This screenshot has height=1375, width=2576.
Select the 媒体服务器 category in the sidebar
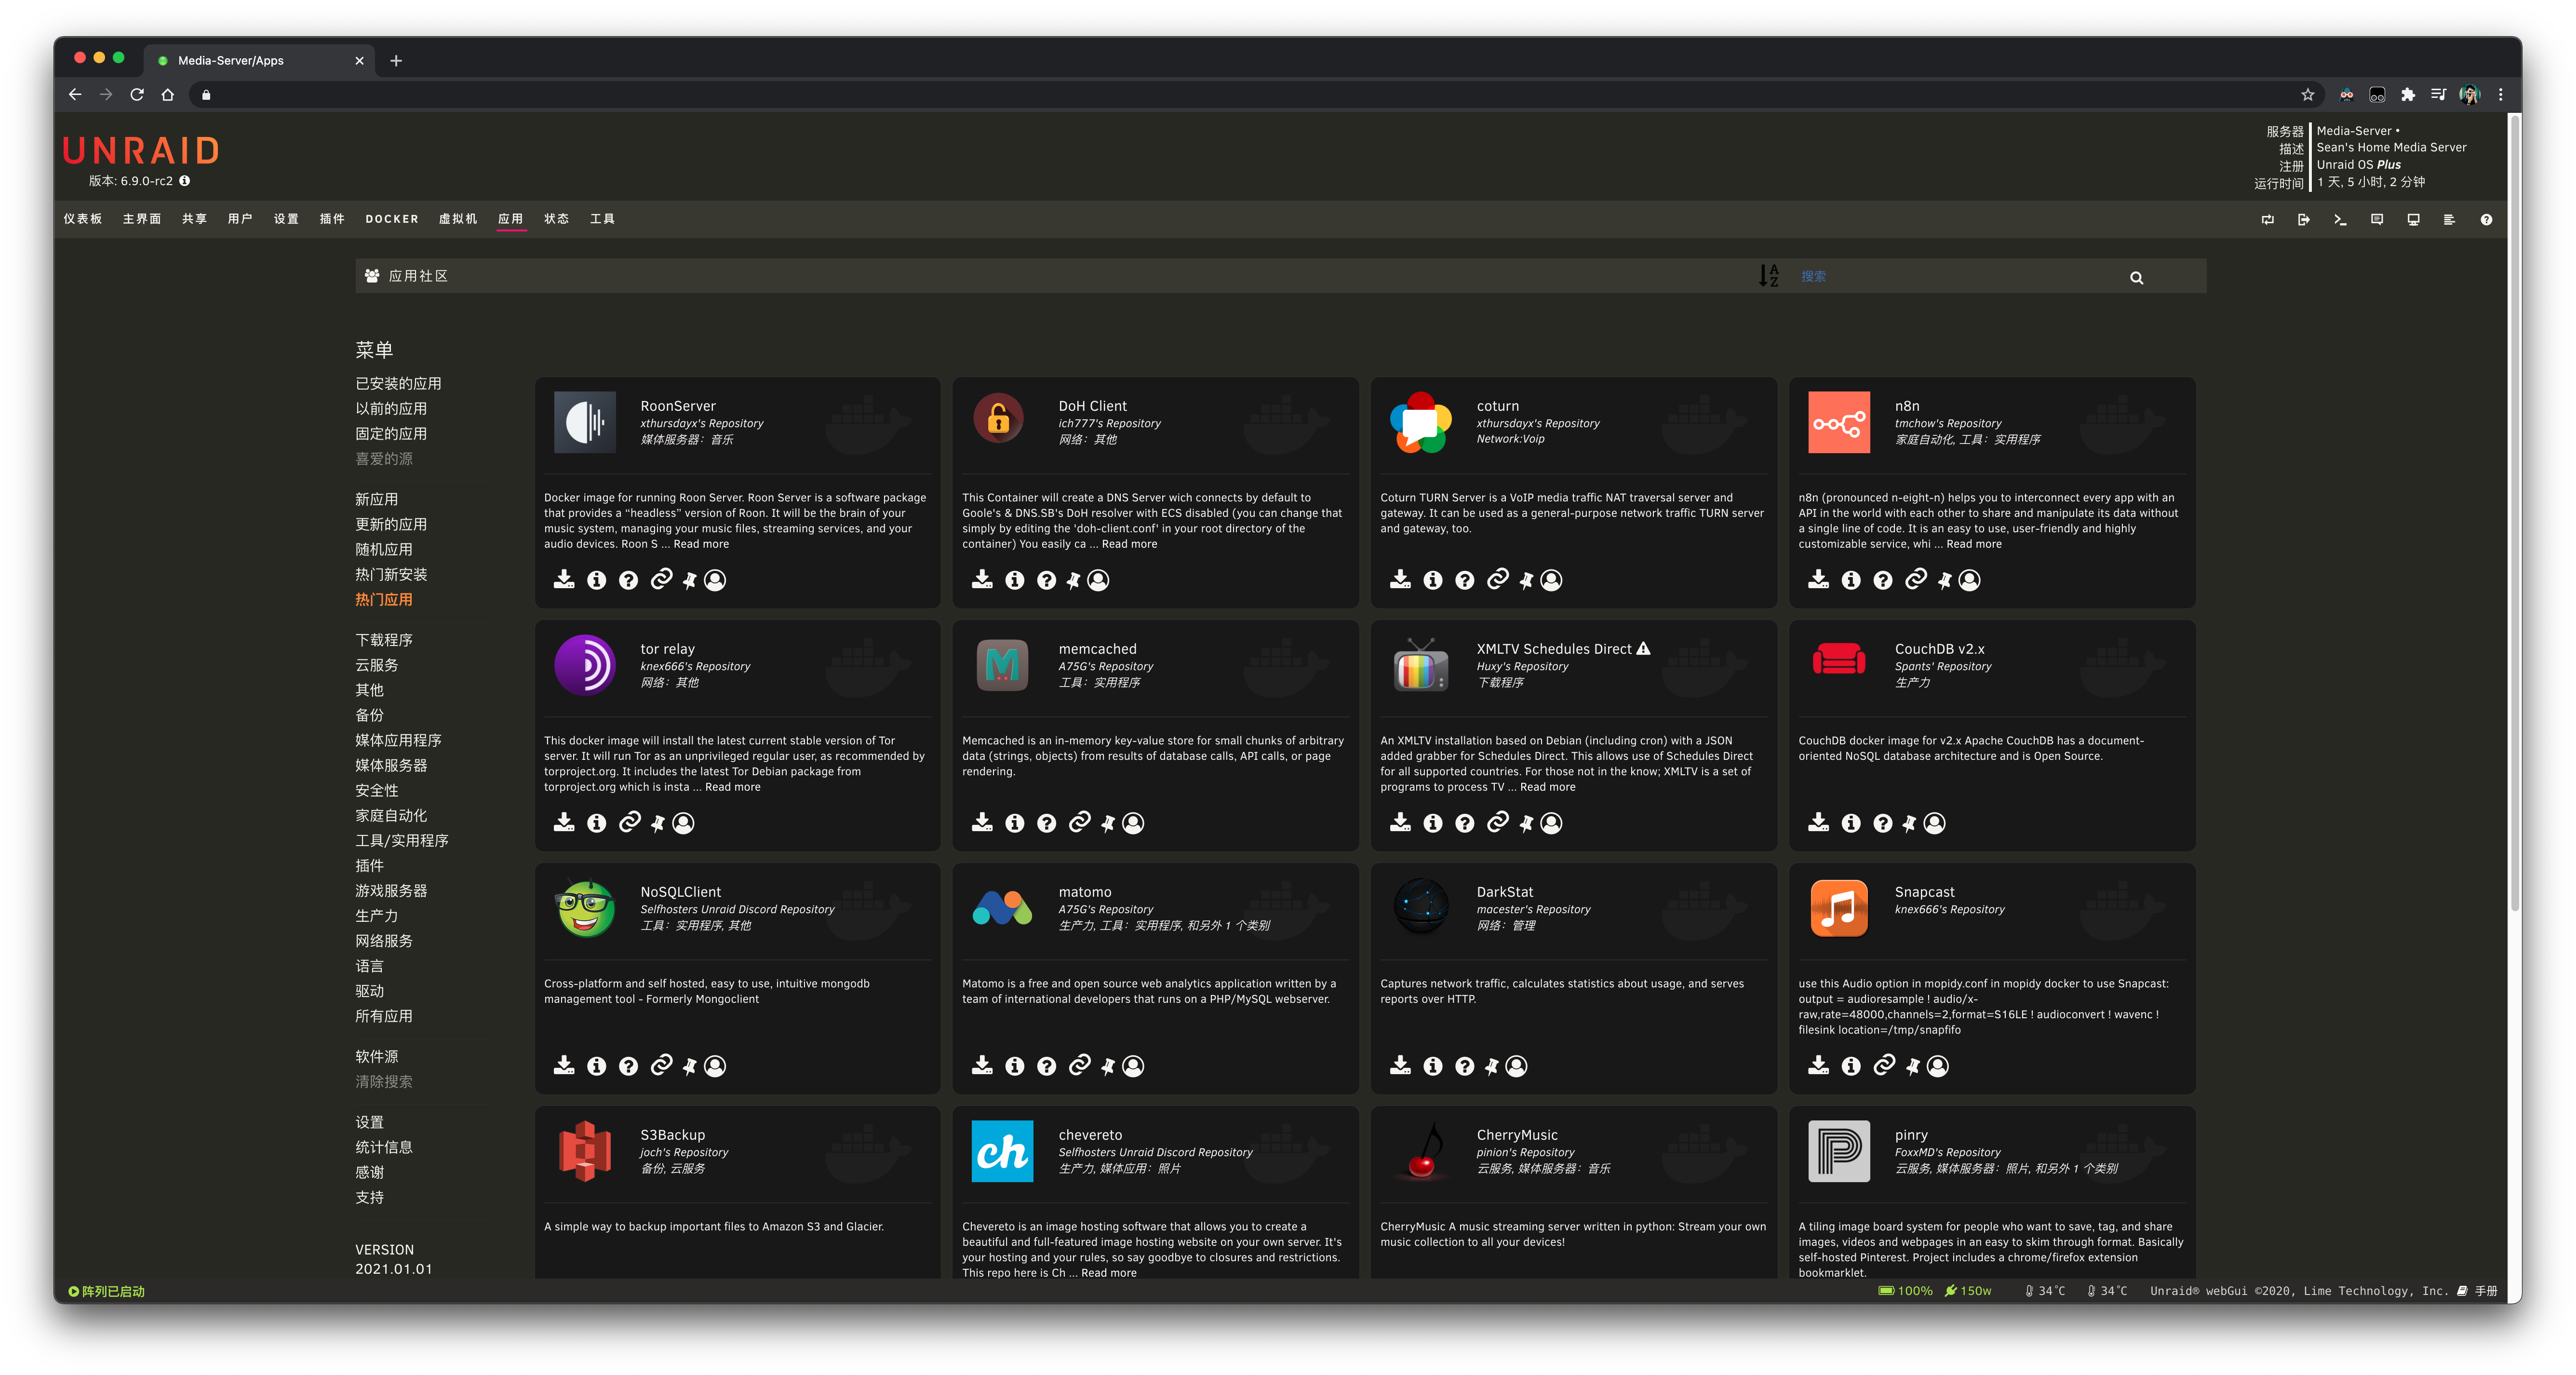(x=390, y=765)
